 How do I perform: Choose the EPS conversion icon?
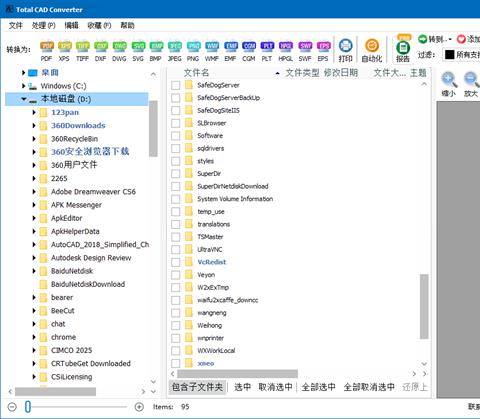pos(323,51)
